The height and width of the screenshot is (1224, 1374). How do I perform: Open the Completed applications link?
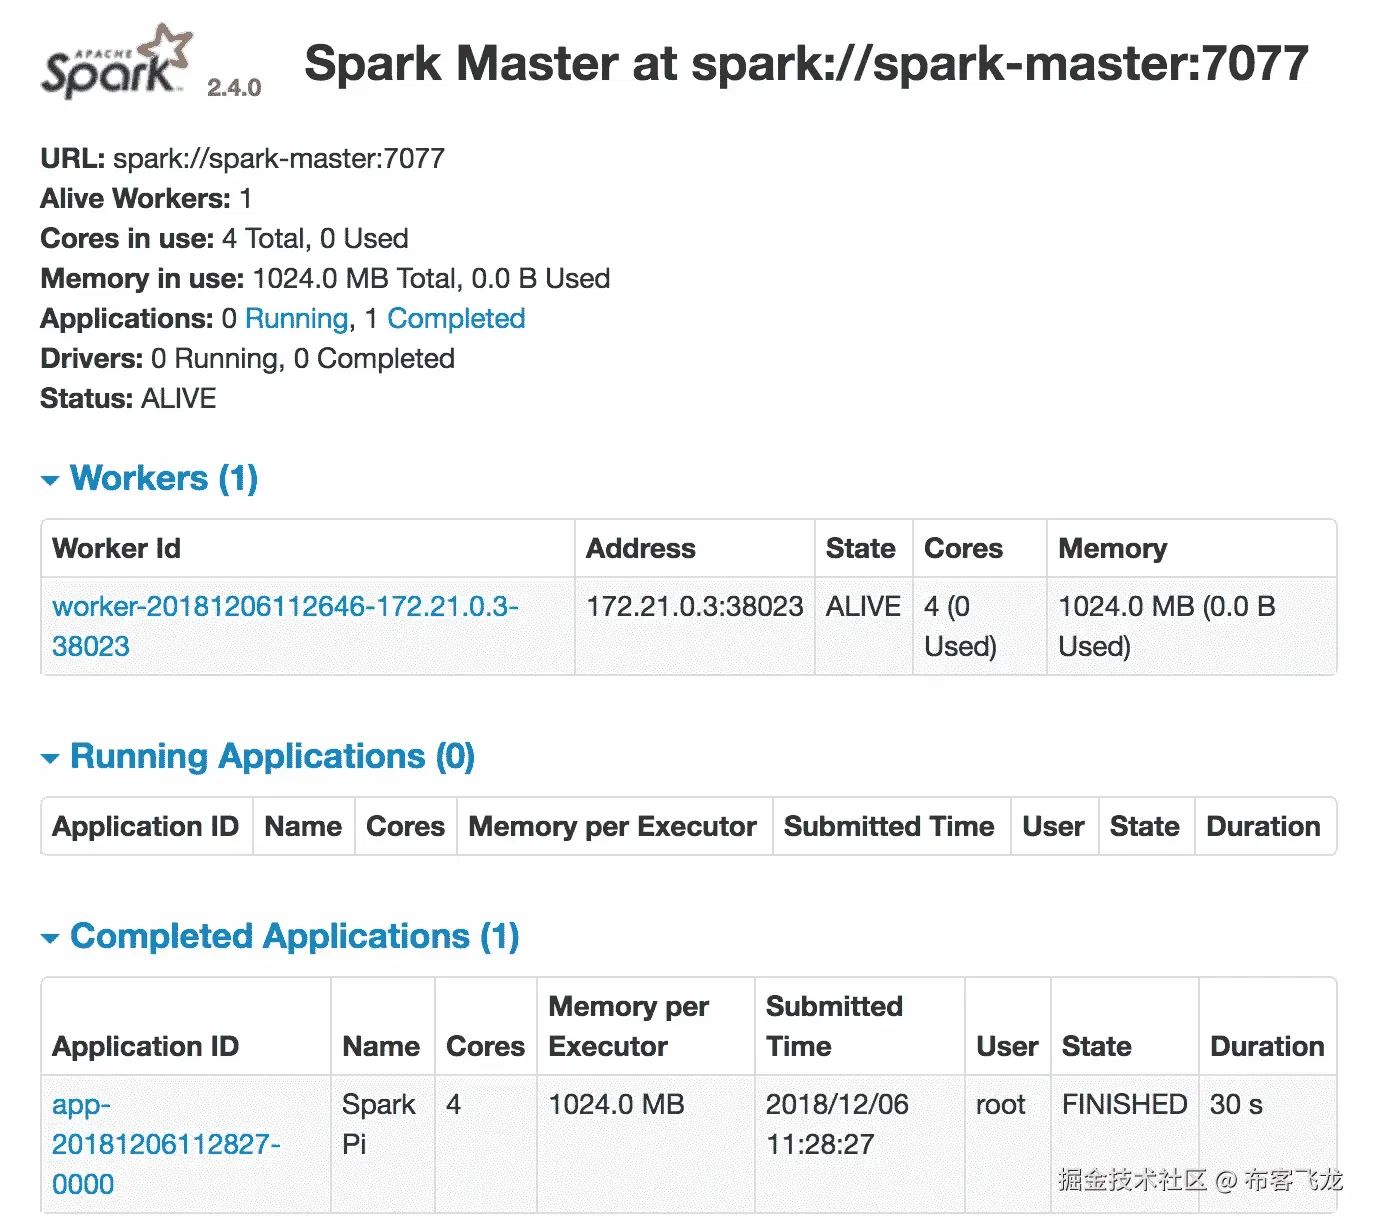click(x=456, y=319)
